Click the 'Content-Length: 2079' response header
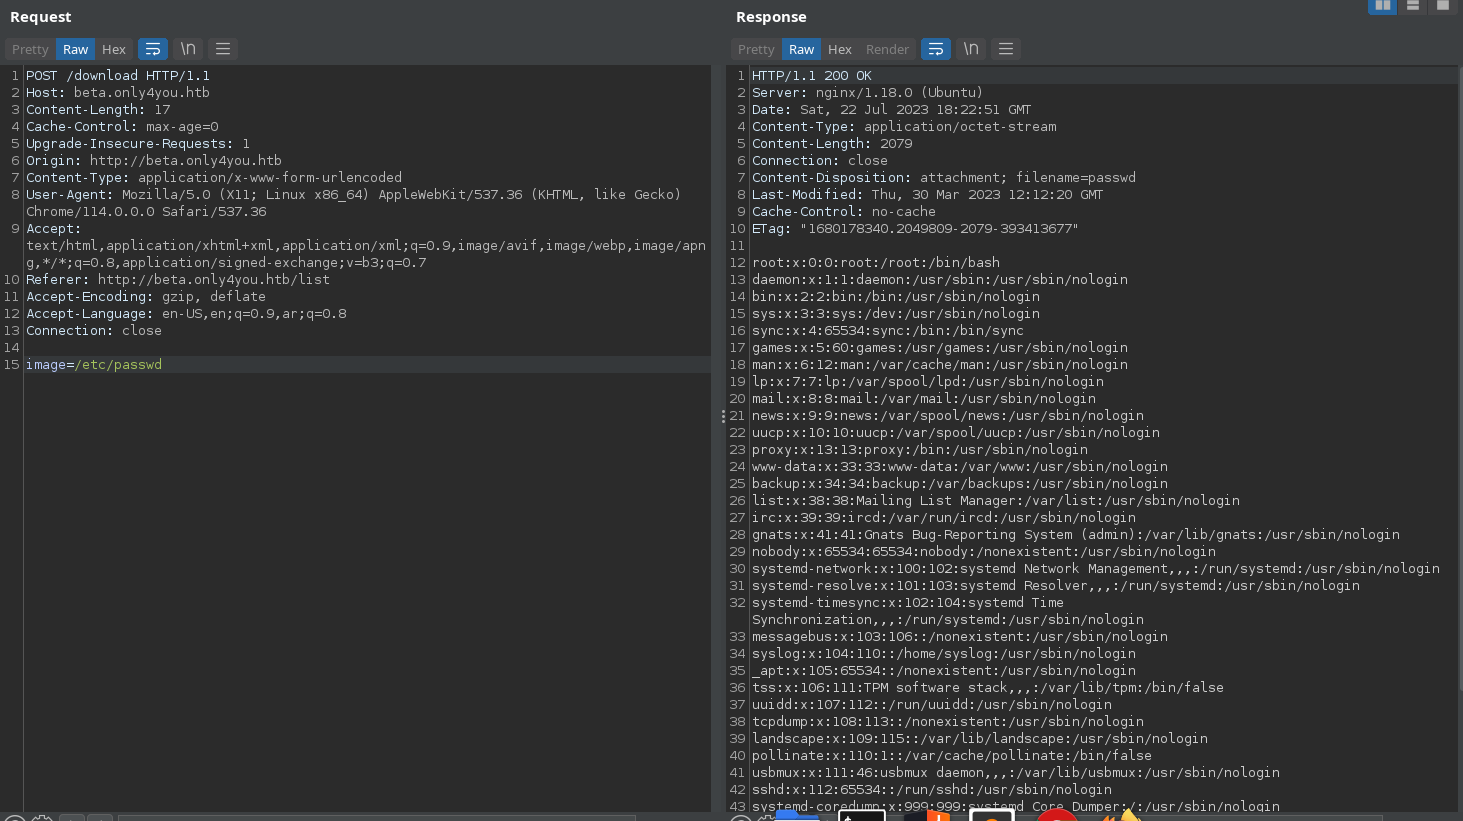 [832, 143]
